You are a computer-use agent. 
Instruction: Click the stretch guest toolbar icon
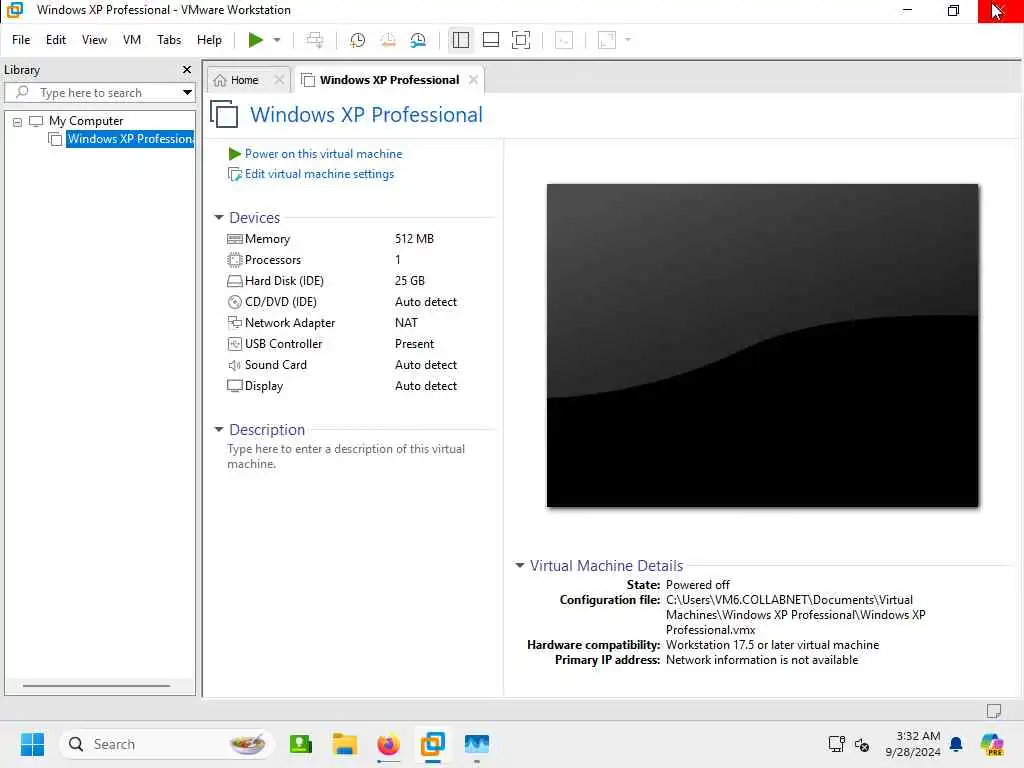607,40
